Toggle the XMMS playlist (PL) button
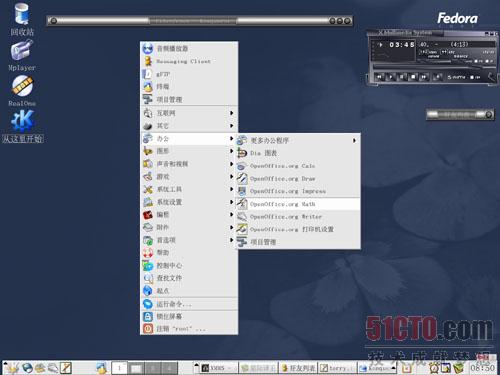This screenshot has height=375, width=500. pyautogui.click(x=489, y=61)
